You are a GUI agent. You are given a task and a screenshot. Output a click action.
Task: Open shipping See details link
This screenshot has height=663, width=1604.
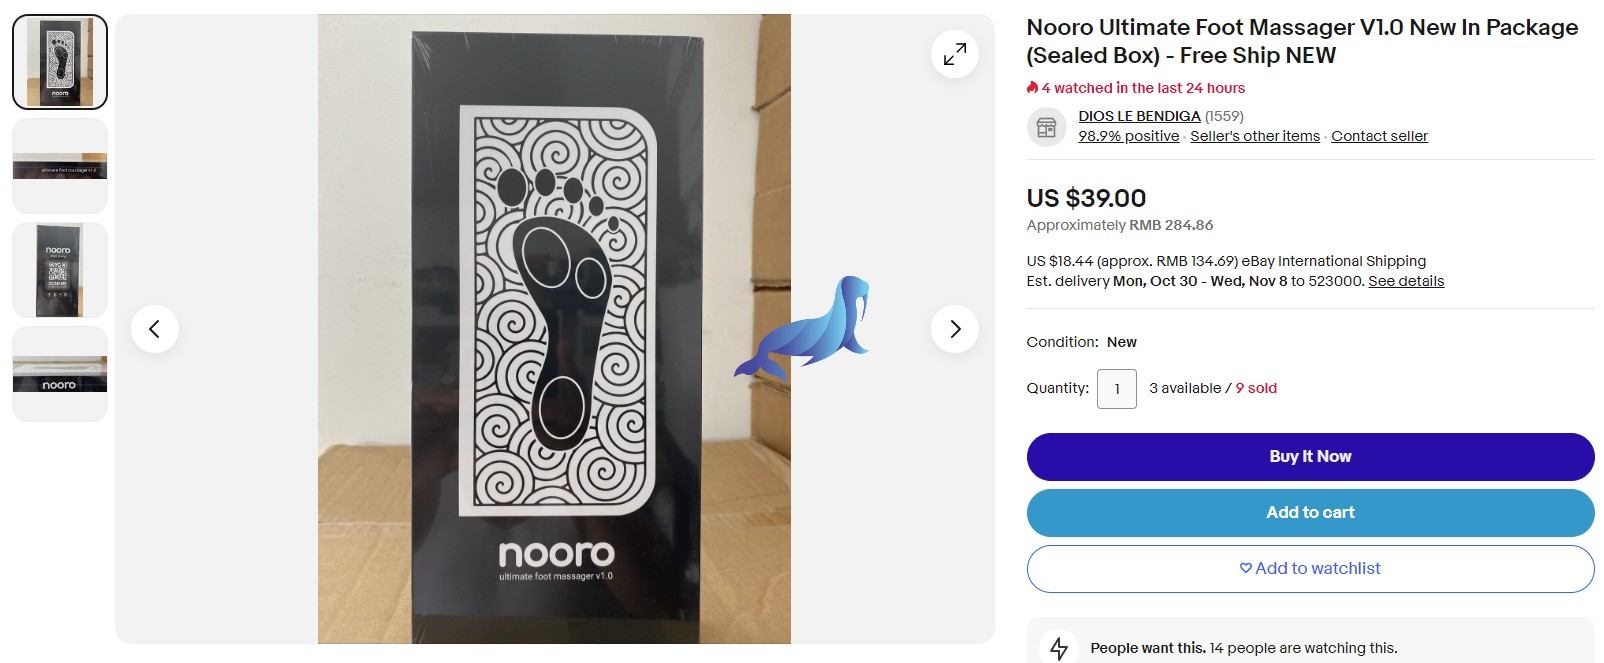click(x=1406, y=281)
